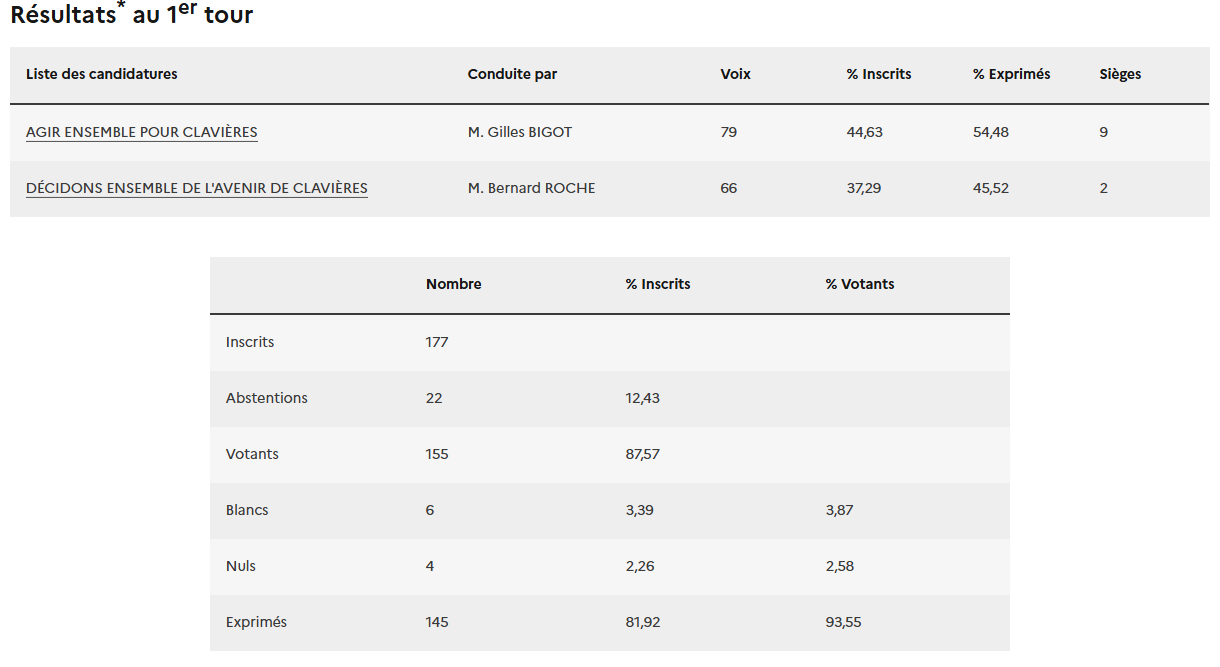
Task: Click the '% Exprimés' column header
Action: pos(1011,74)
